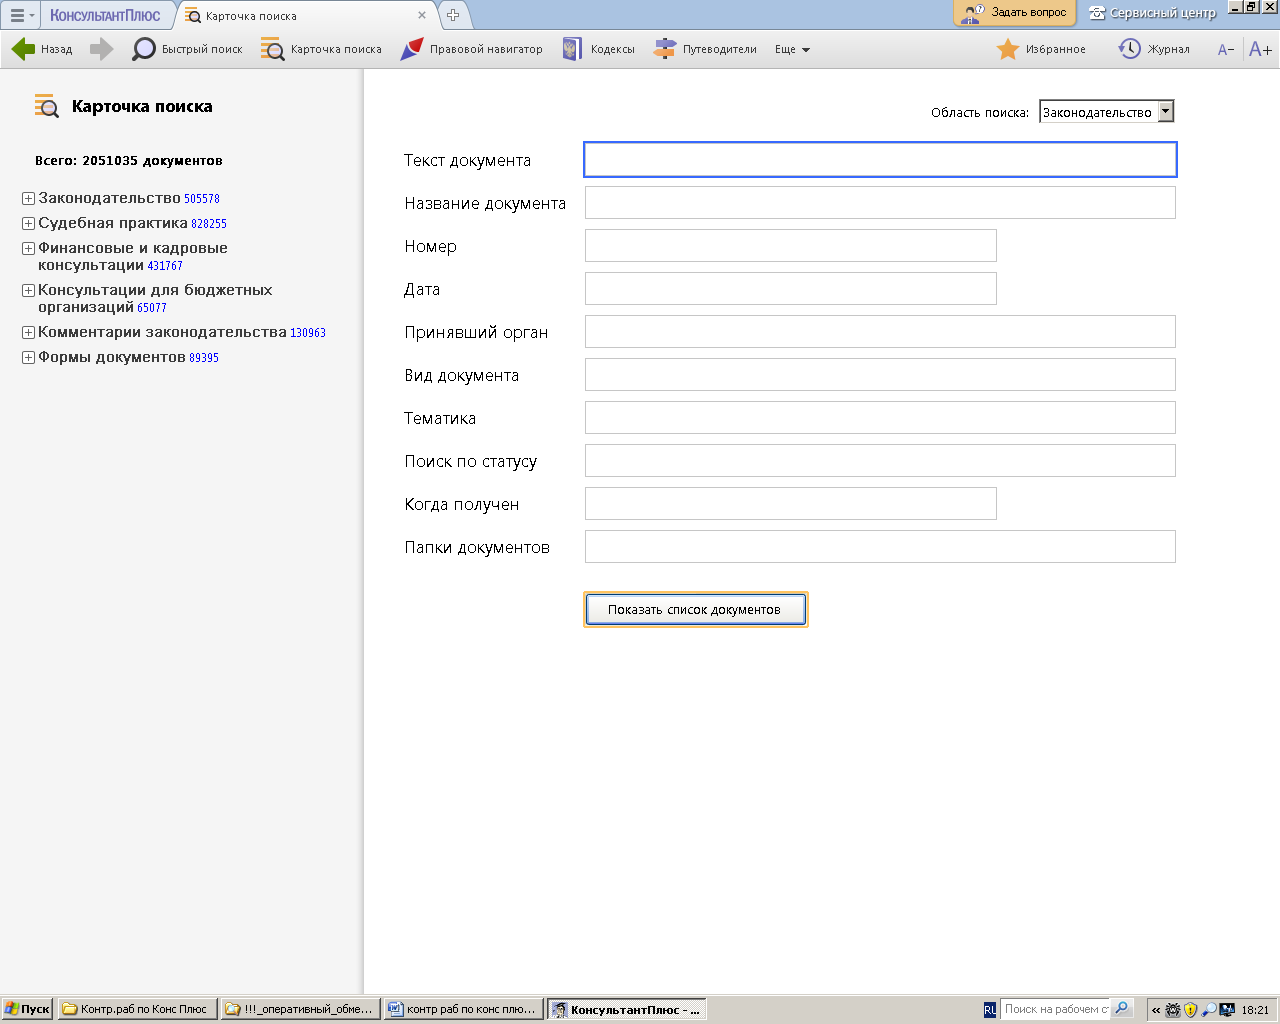Expand Комментарии законодательства tree node

[29, 333]
